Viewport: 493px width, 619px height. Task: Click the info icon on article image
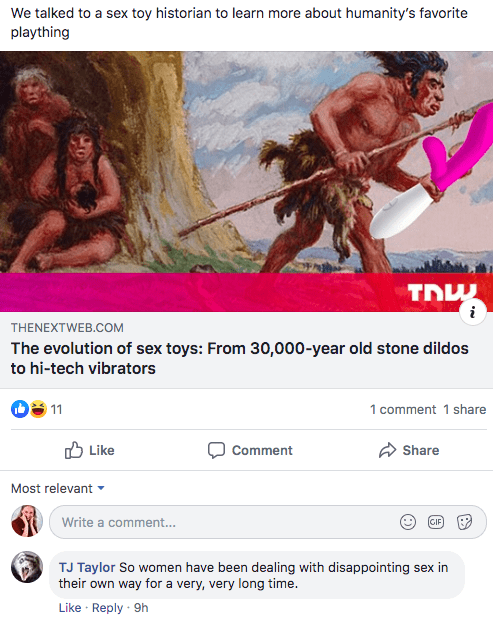[x=472, y=312]
